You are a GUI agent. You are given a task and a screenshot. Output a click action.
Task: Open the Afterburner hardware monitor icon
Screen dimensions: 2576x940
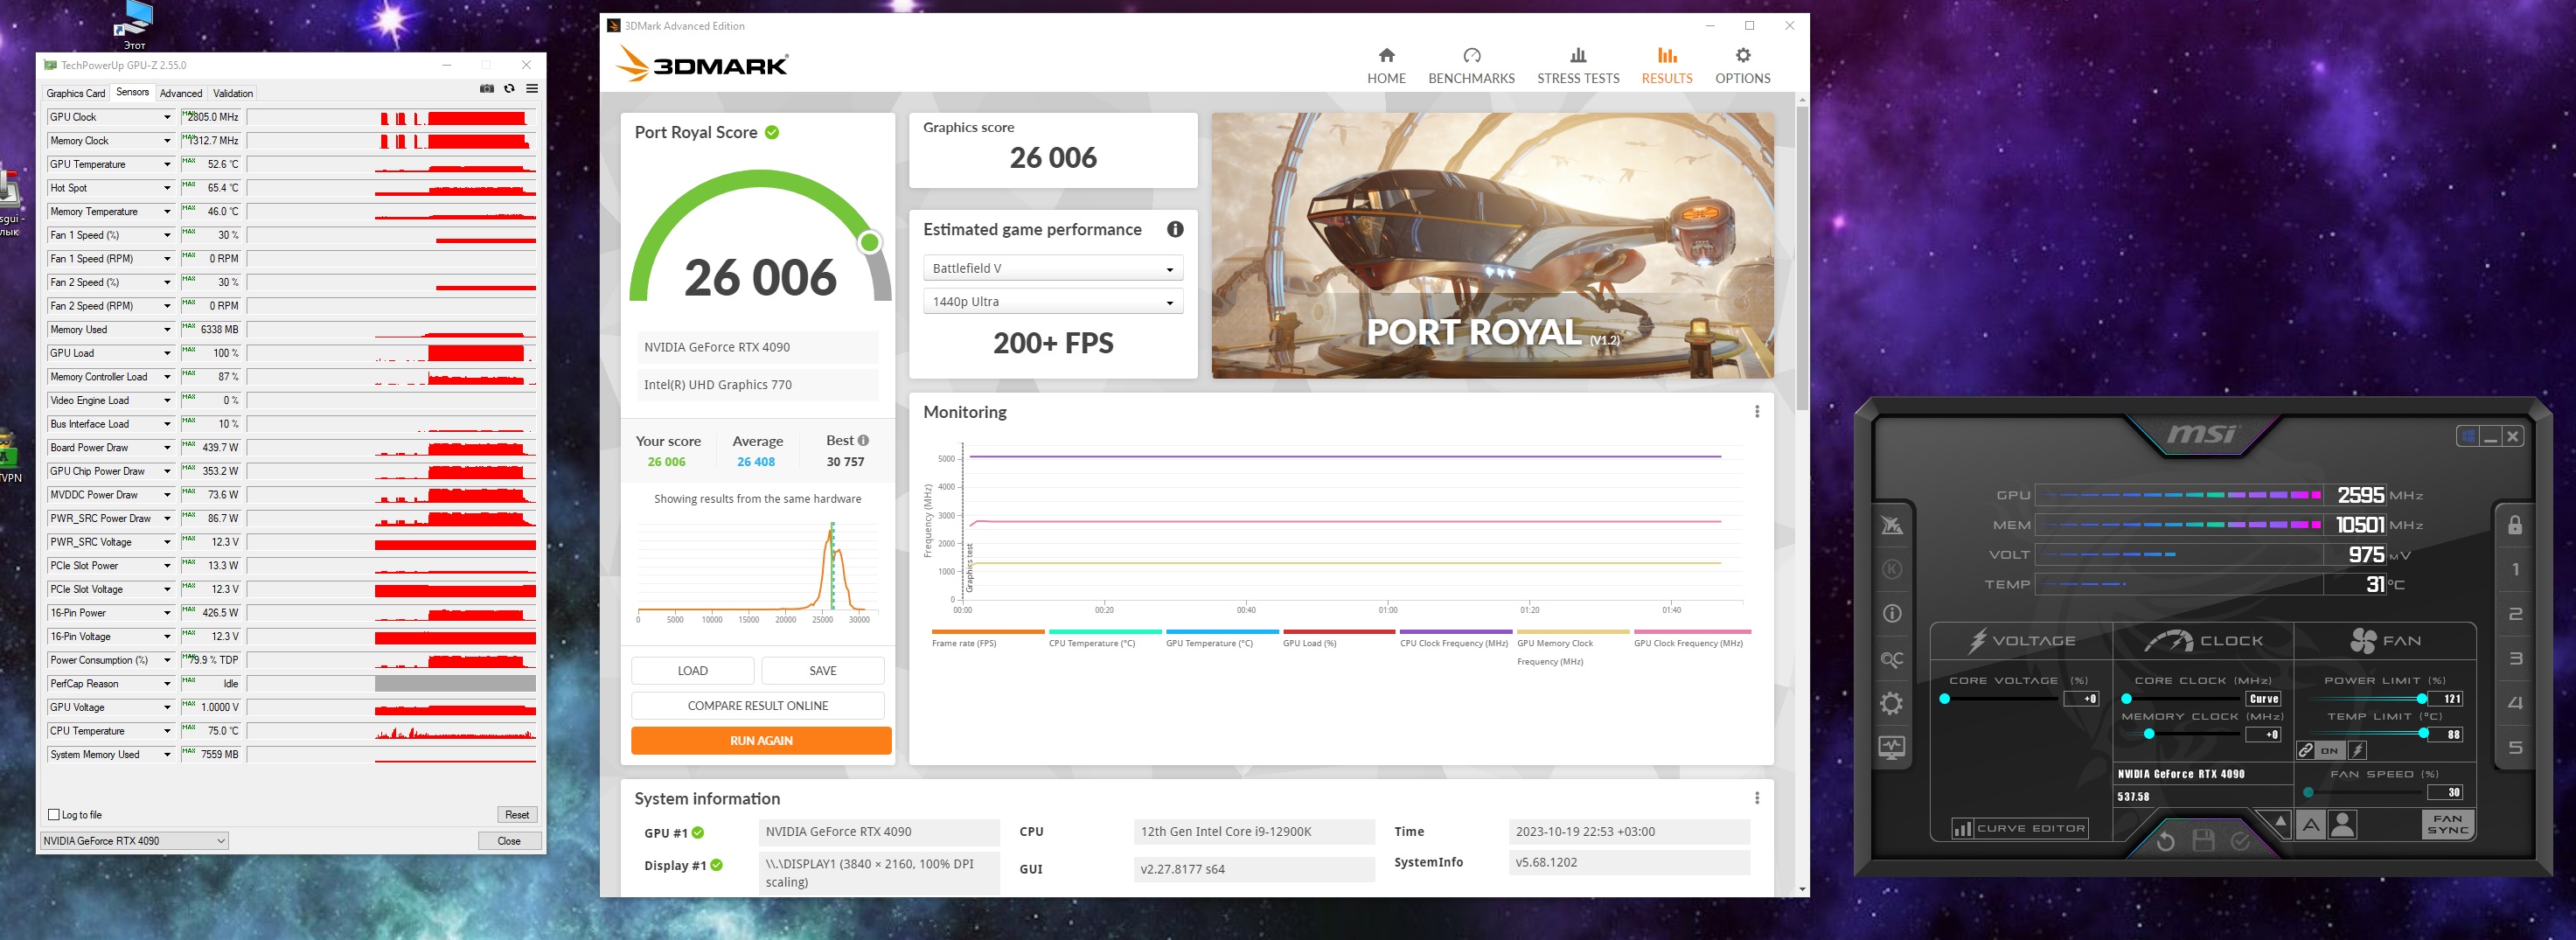1892,747
